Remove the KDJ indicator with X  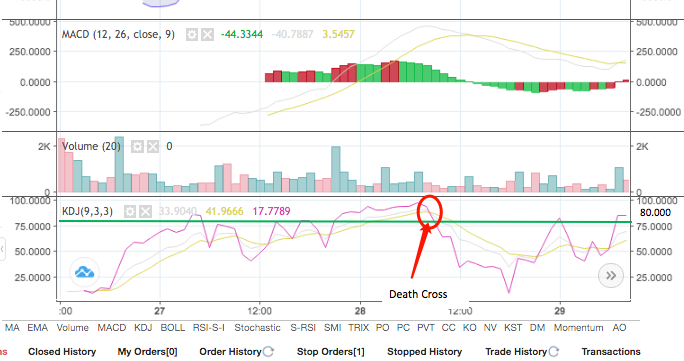(x=145, y=211)
